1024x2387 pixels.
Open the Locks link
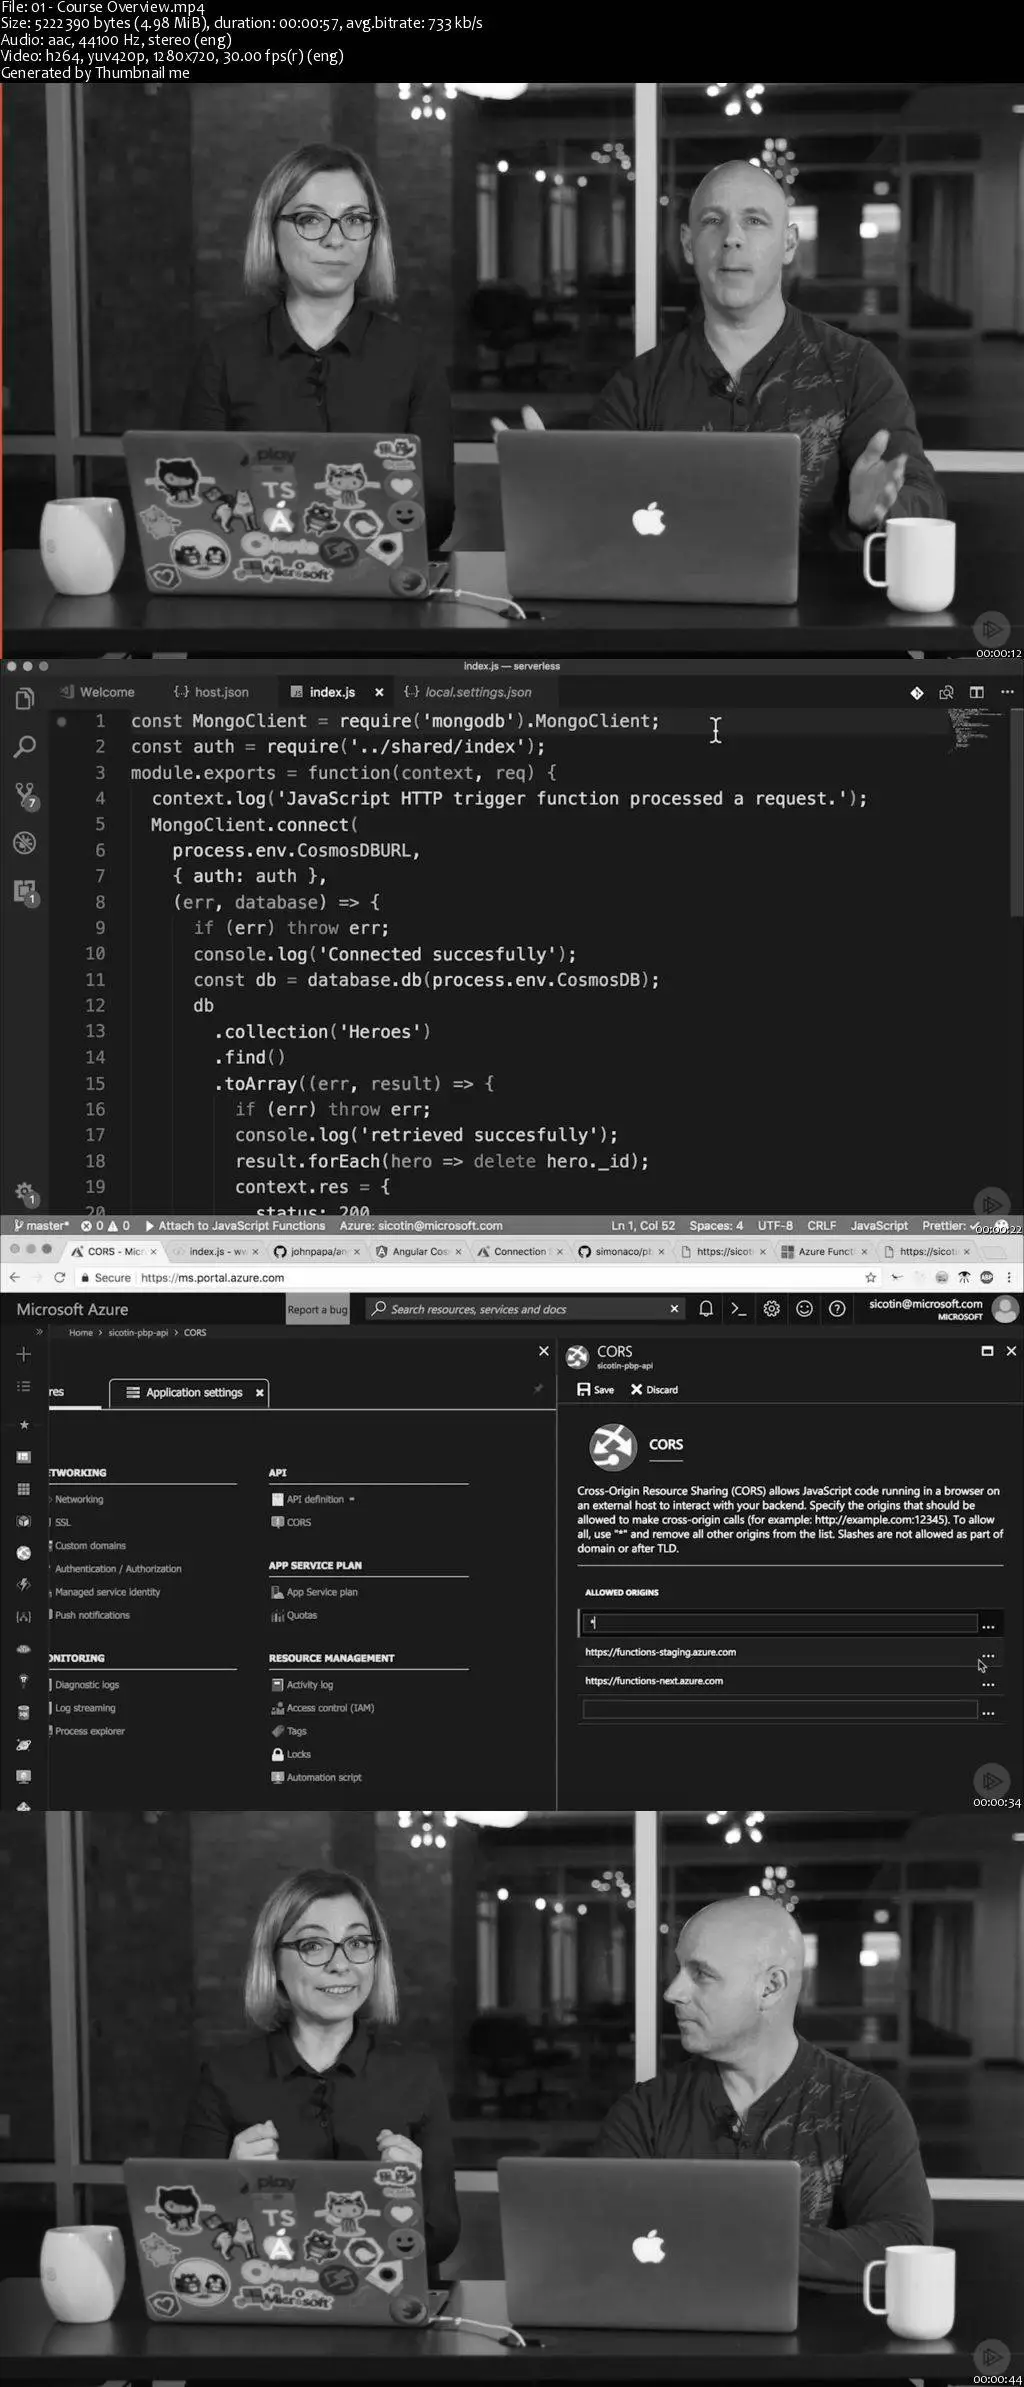point(291,1754)
